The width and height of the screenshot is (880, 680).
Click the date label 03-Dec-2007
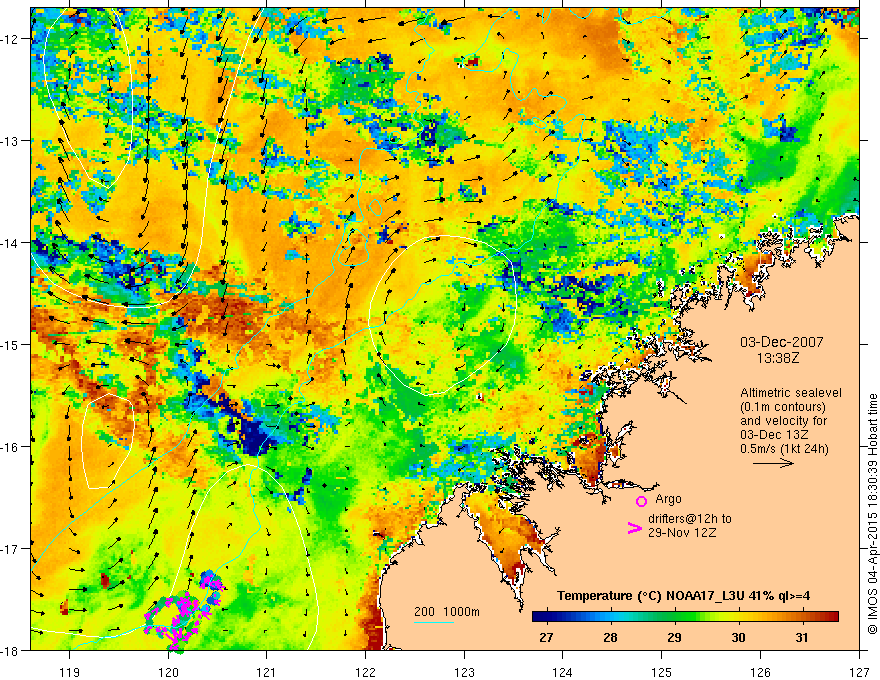coord(782,342)
